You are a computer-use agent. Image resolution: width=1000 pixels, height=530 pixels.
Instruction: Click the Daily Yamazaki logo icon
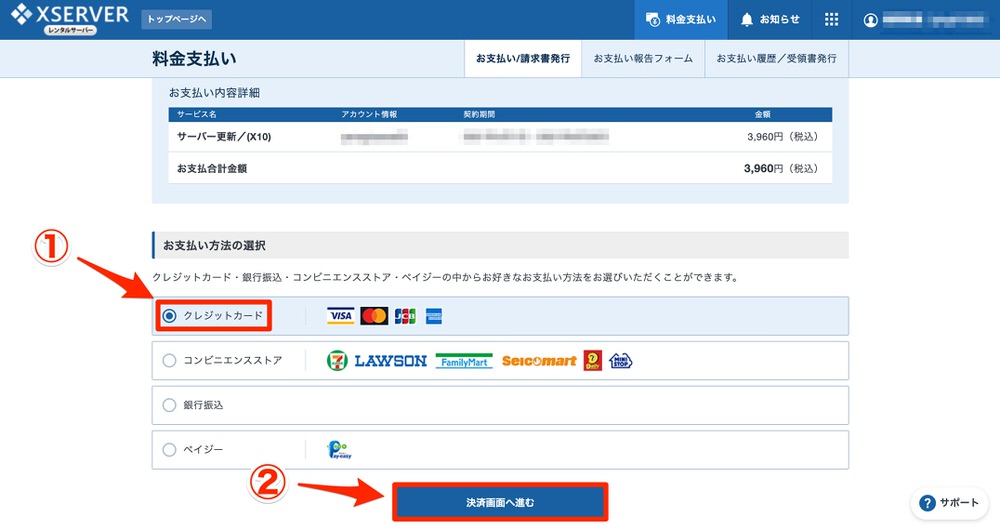tap(592, 361)
